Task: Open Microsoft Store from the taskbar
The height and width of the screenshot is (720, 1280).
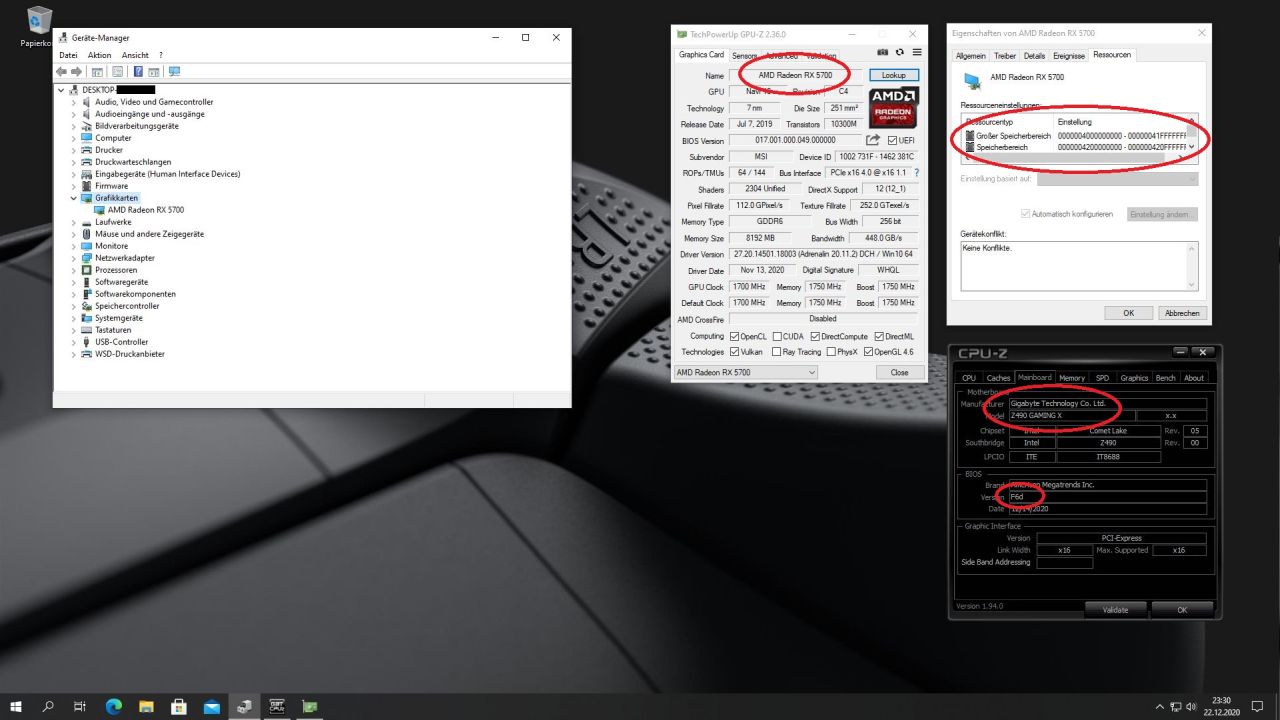Action: tap(179, 706)
